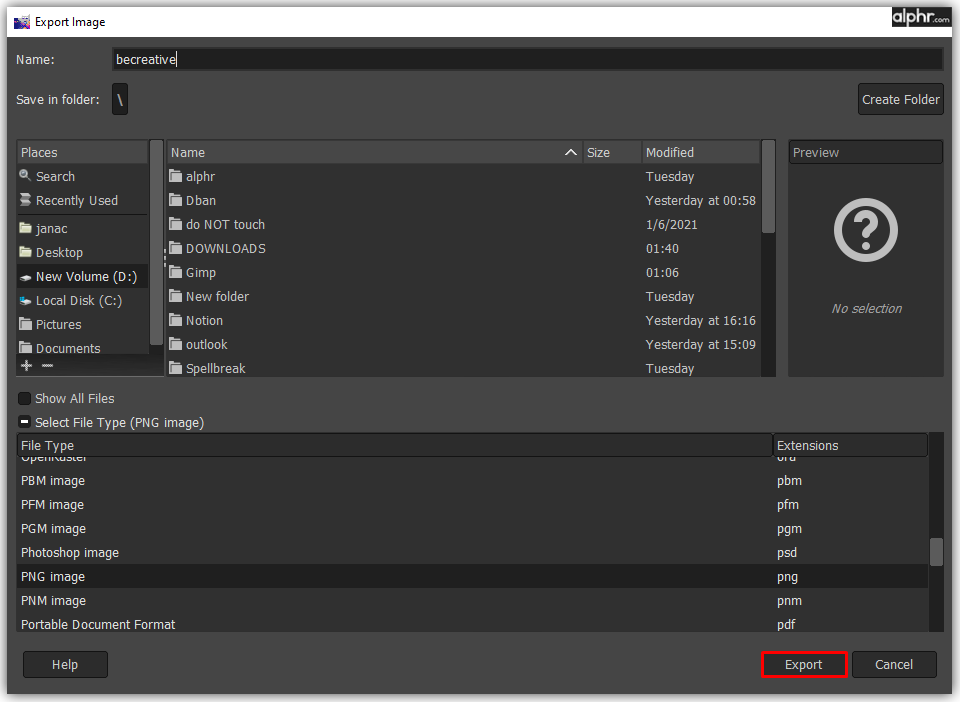Click the do NOT touch folder icon
The image size is (960, 702).
pyautogui.click(x=176, y=224)
